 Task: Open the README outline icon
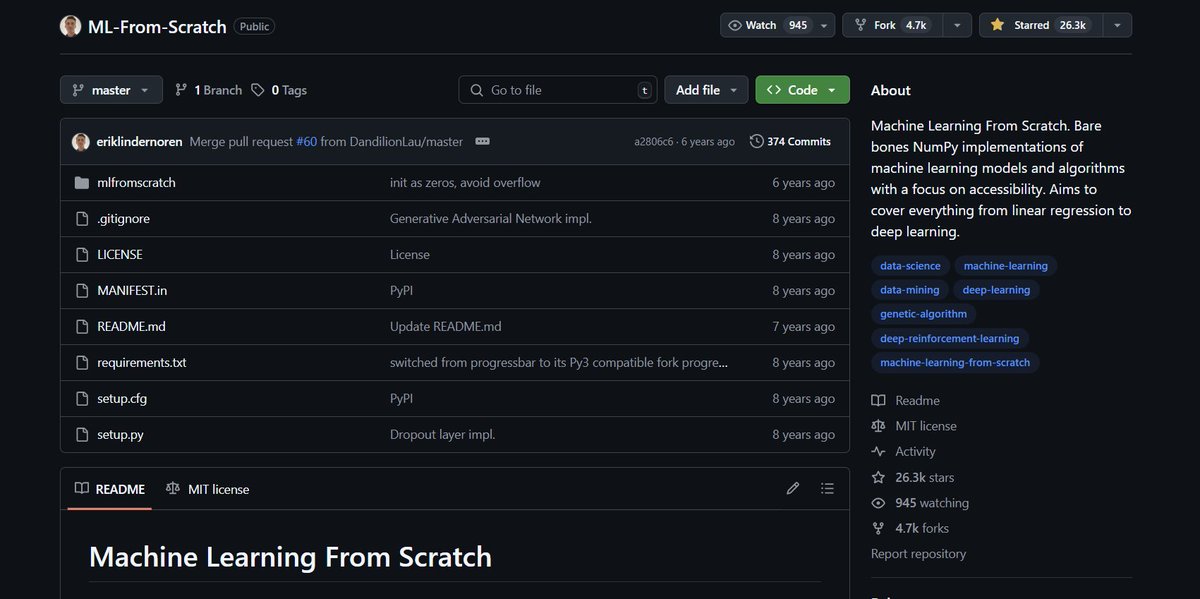pyautogui.click(x=827, y=488)
